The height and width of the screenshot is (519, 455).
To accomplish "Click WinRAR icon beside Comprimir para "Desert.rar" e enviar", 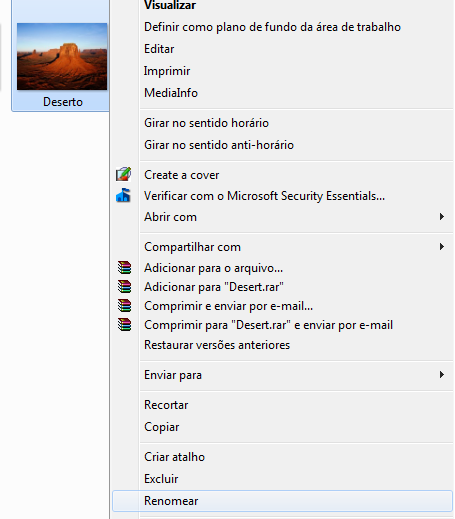I will pyautogui.click(x=124, y=324).
